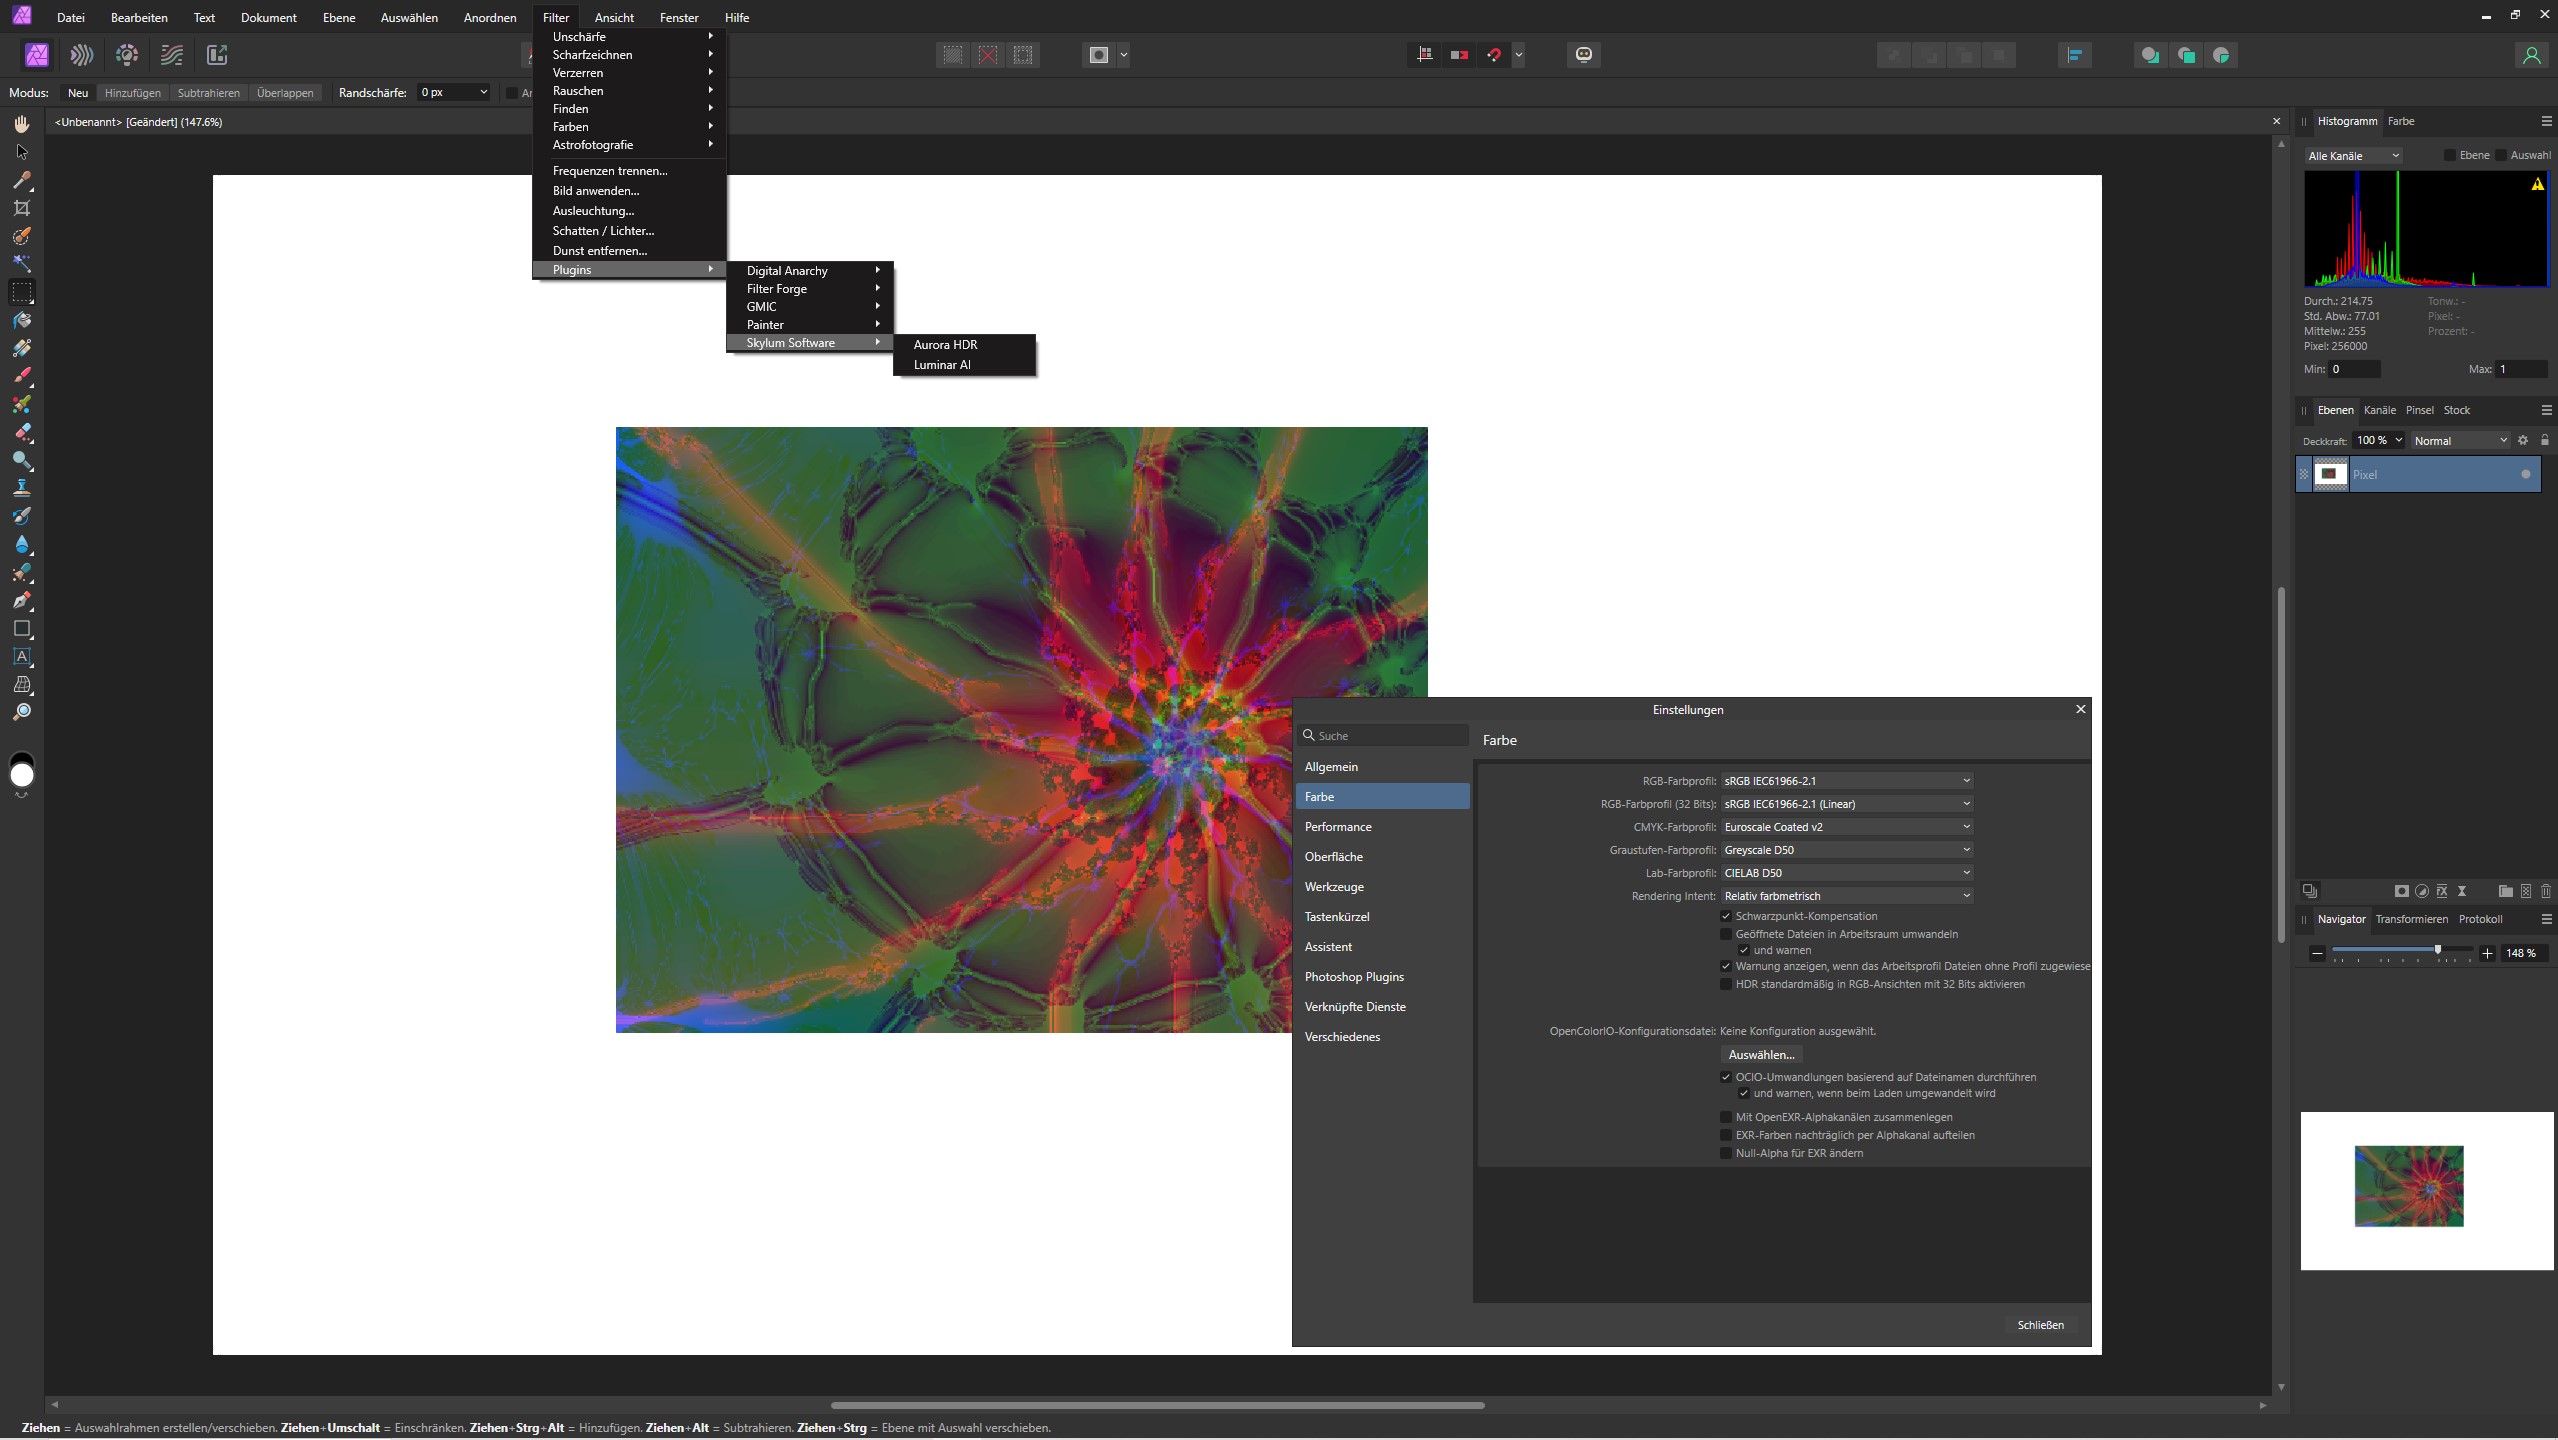2558x1440 pixels.
Task: Select the Clone Stamp tool
Action: [x=22, y=488]
